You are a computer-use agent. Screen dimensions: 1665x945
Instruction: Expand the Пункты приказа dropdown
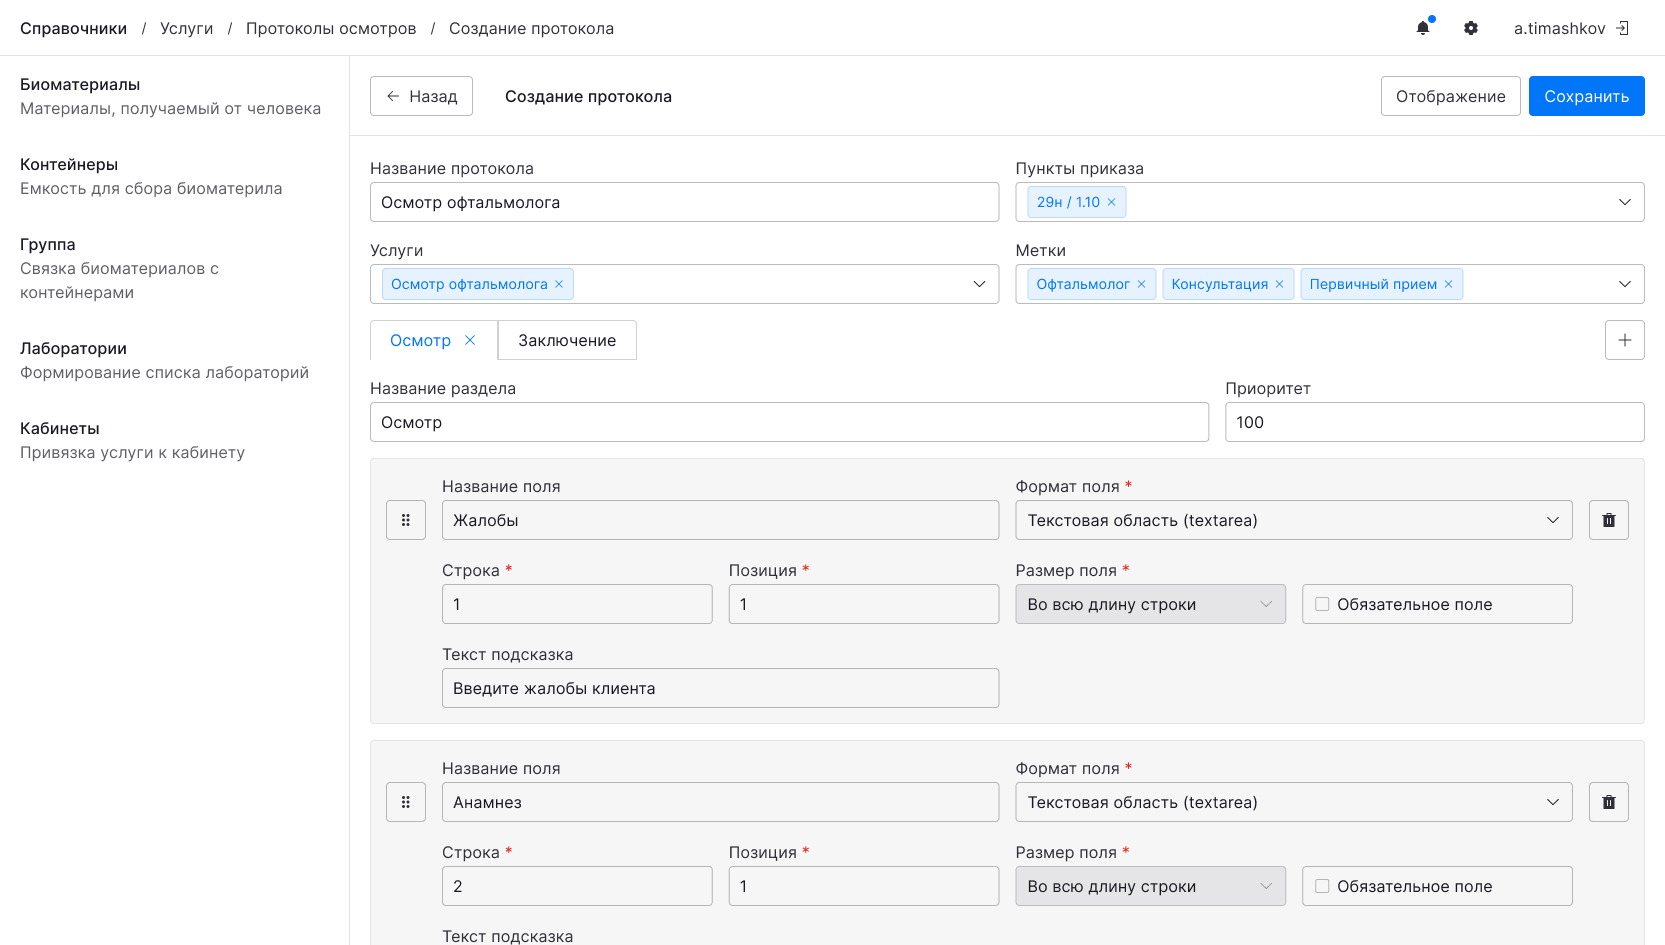click(x=1624, y=202)
